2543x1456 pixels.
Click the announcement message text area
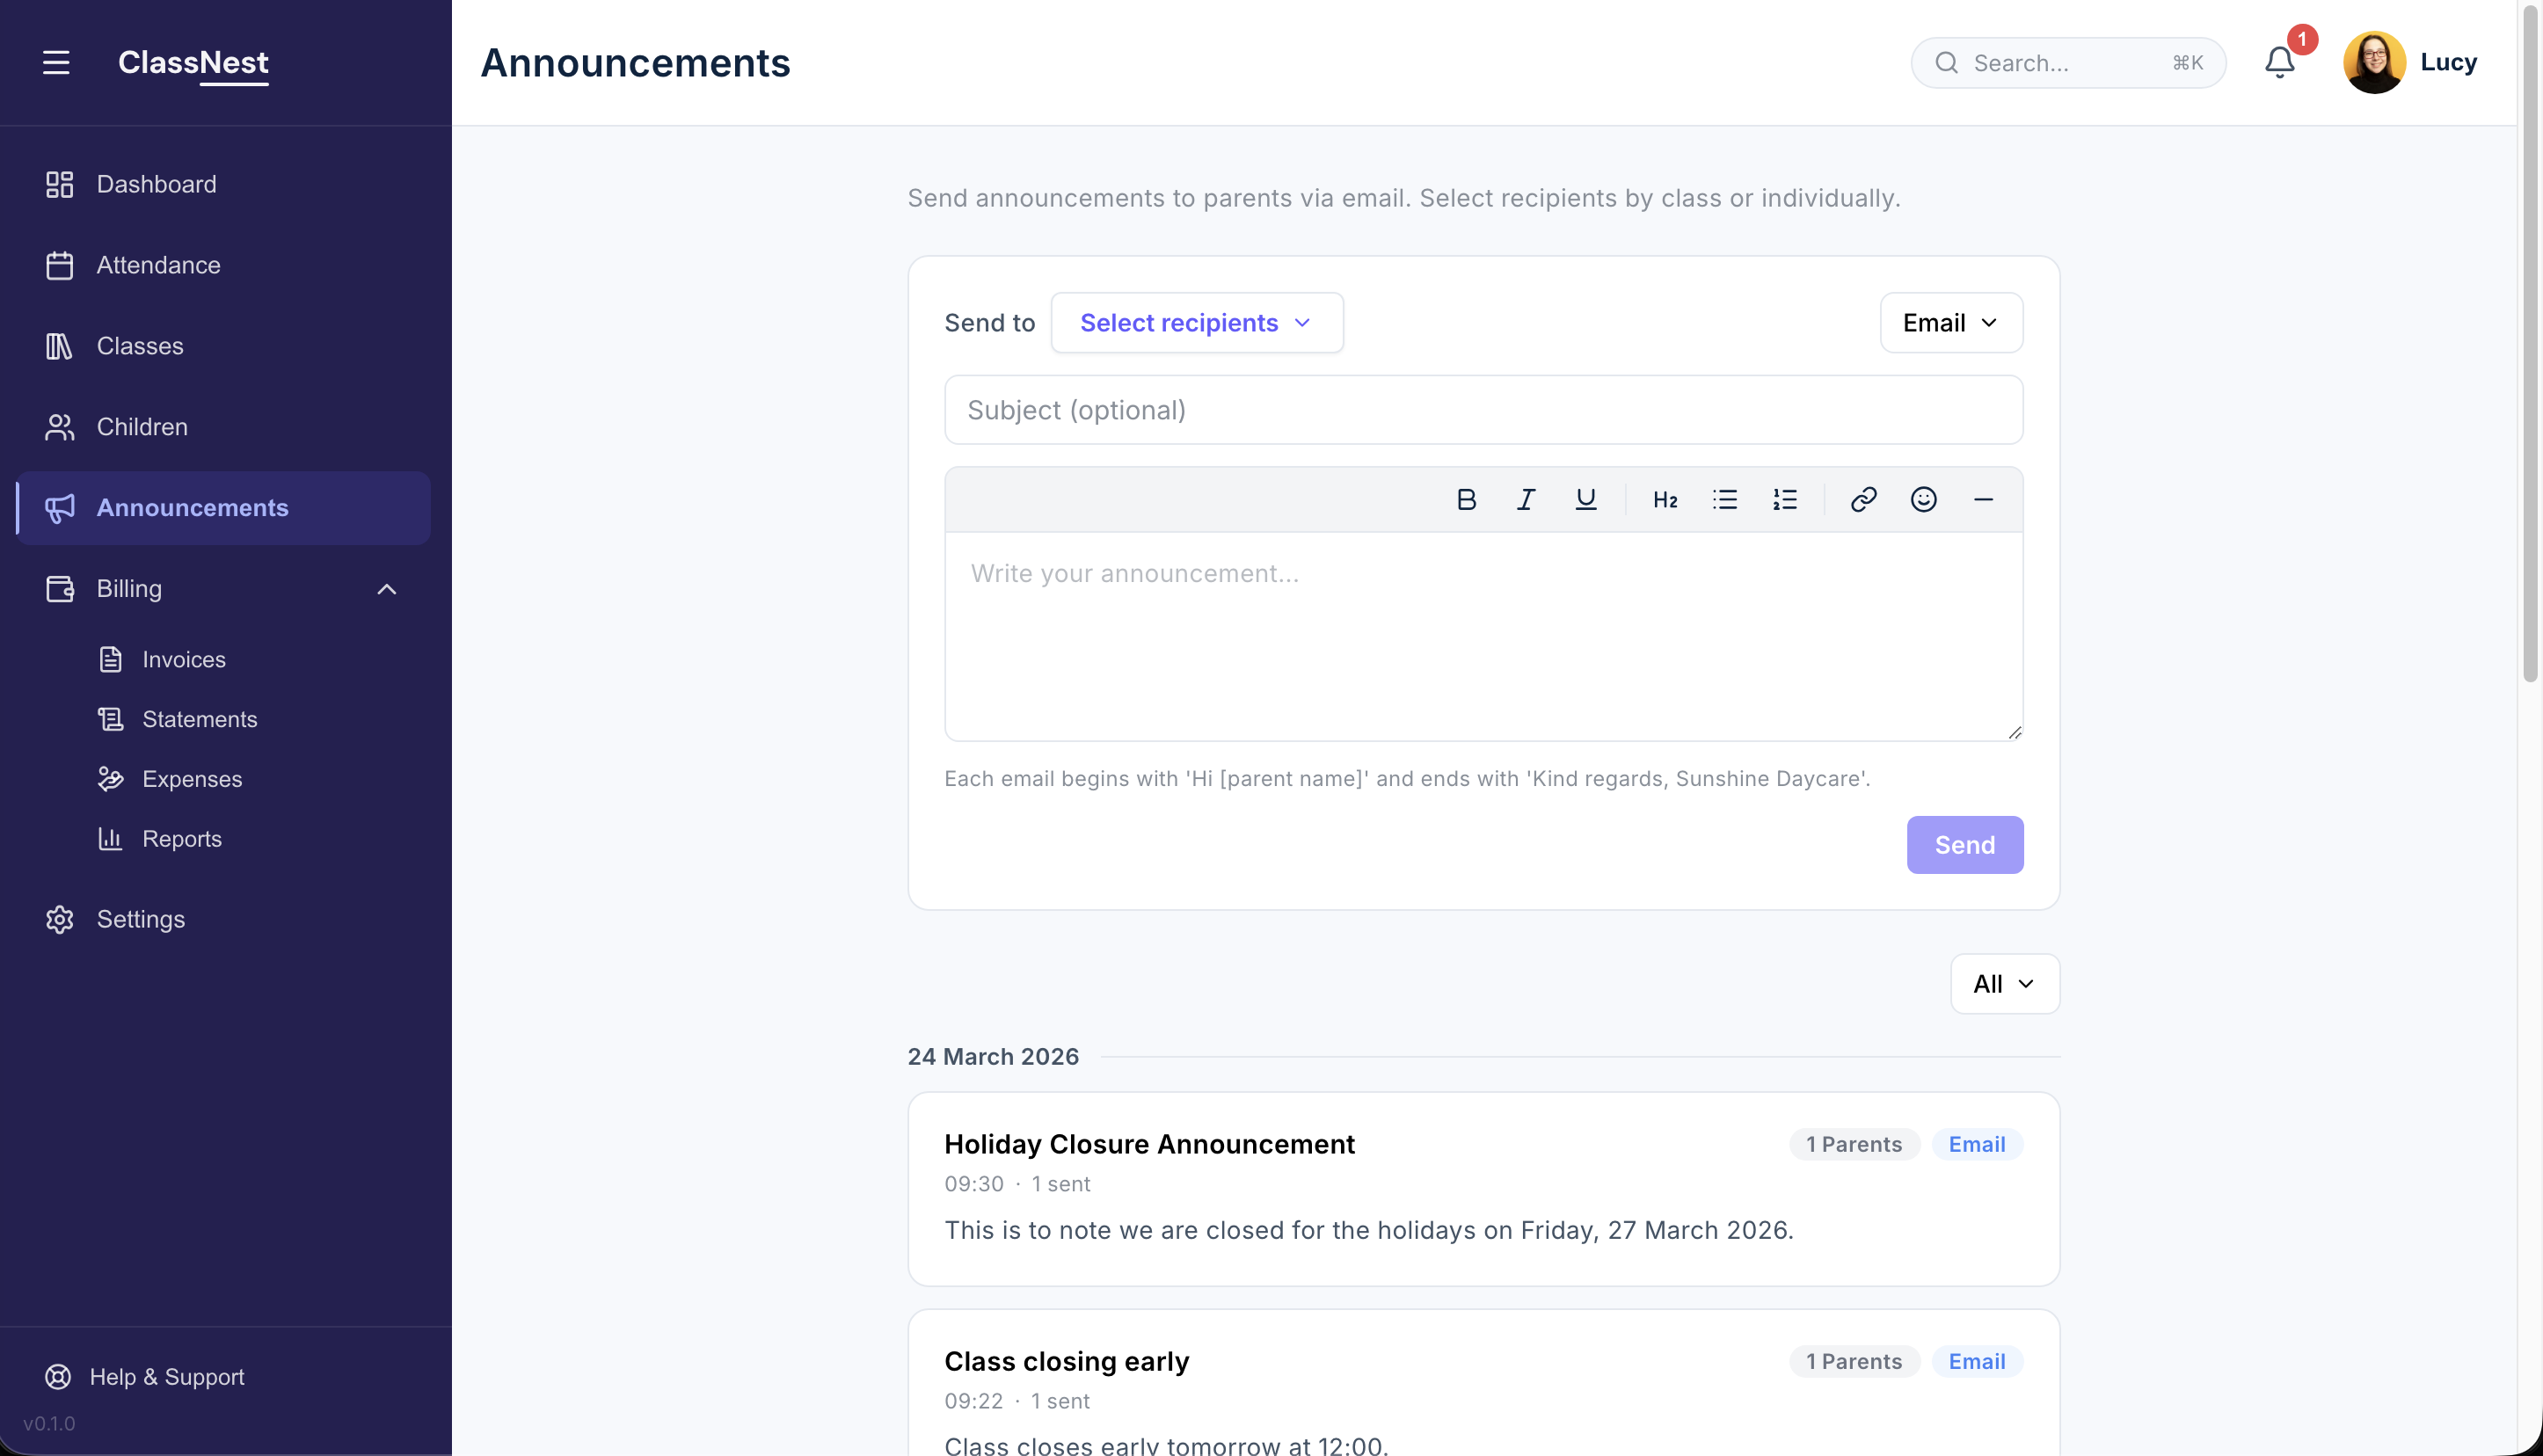point(1483,636)
